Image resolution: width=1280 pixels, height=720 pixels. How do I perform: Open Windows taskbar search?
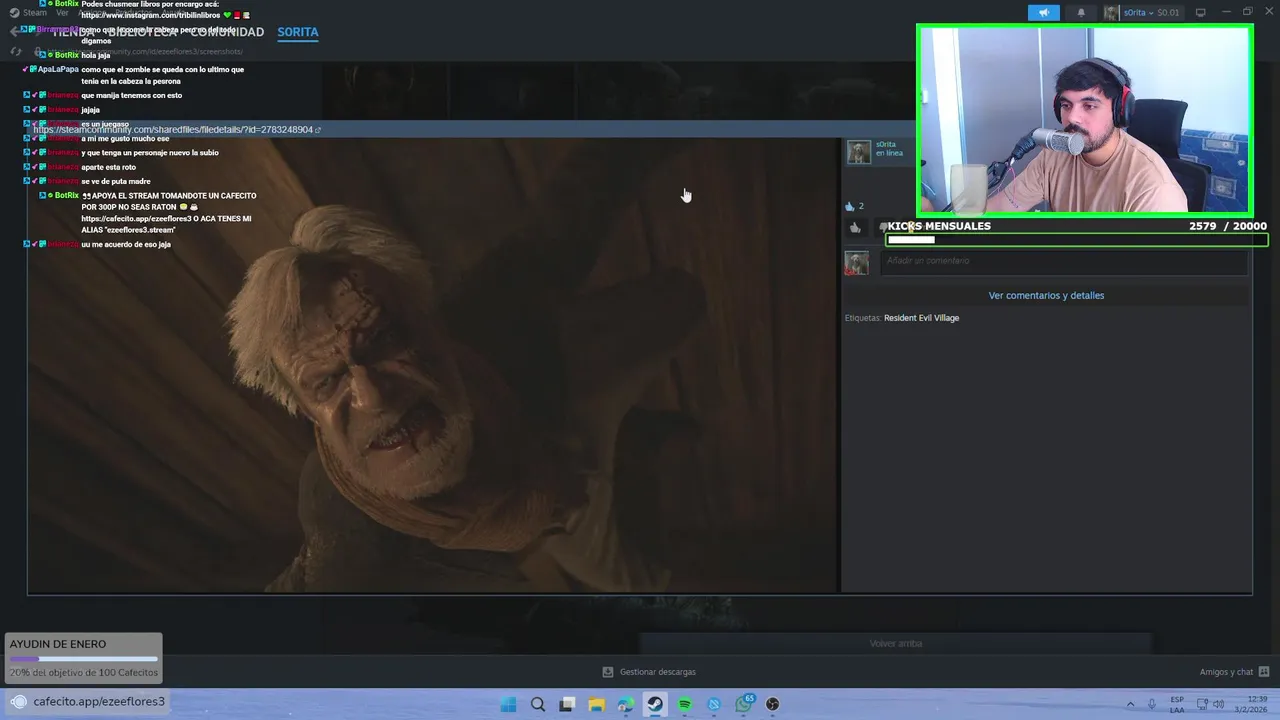coord(538,704)
